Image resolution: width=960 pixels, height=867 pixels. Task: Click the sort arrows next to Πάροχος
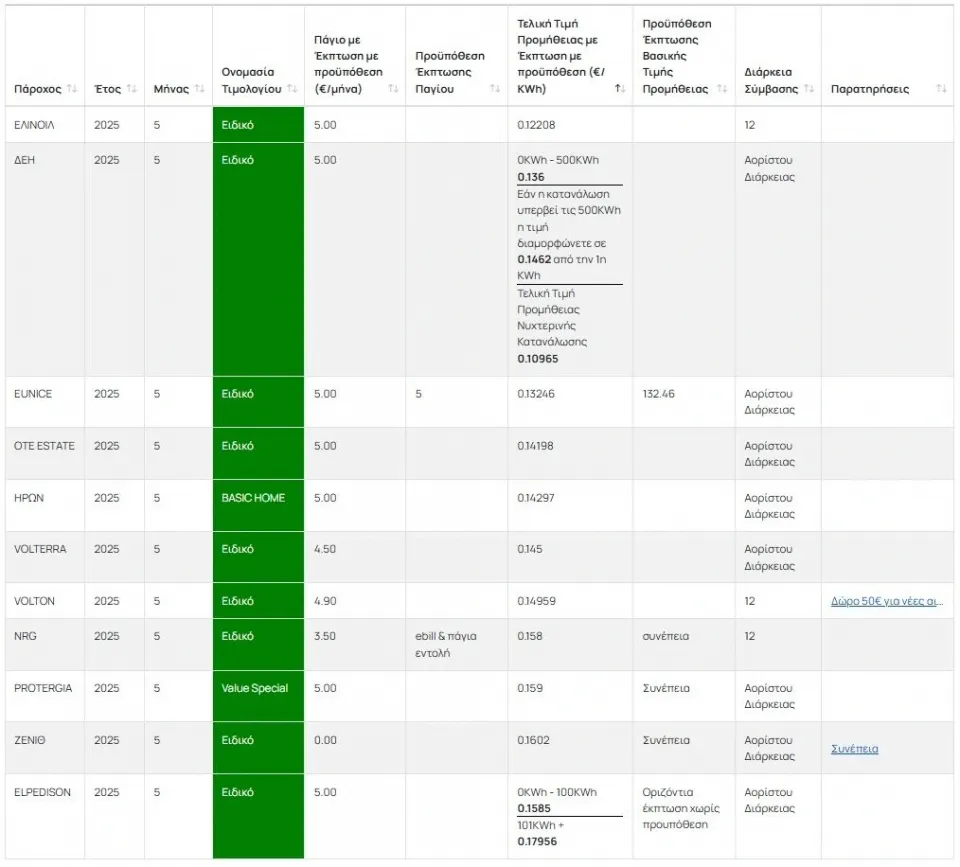coord(72,89)
